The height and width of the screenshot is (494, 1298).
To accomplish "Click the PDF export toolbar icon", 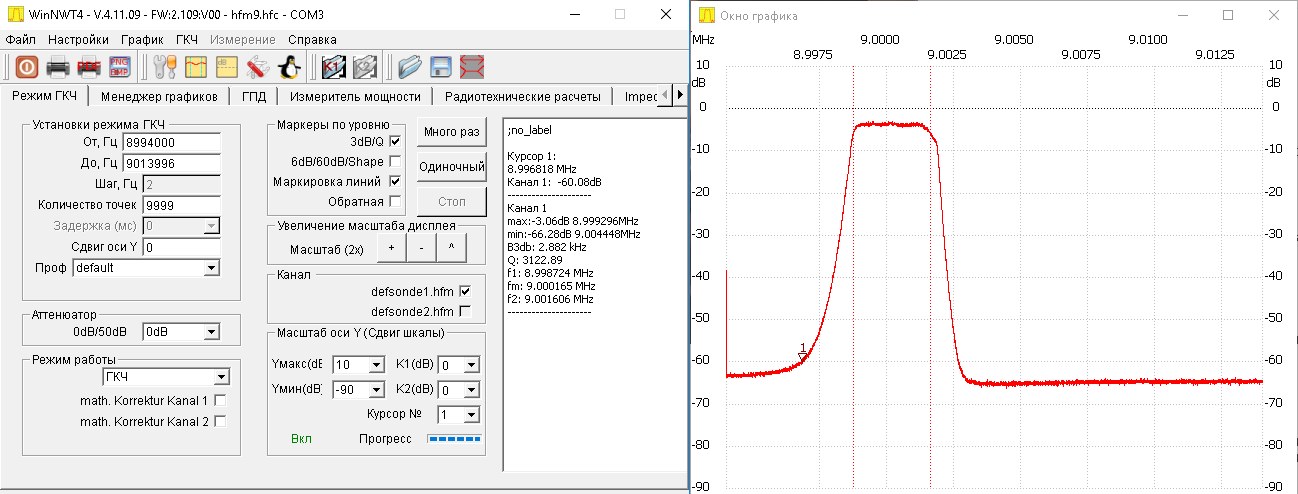I will click(x=90, y=67).
